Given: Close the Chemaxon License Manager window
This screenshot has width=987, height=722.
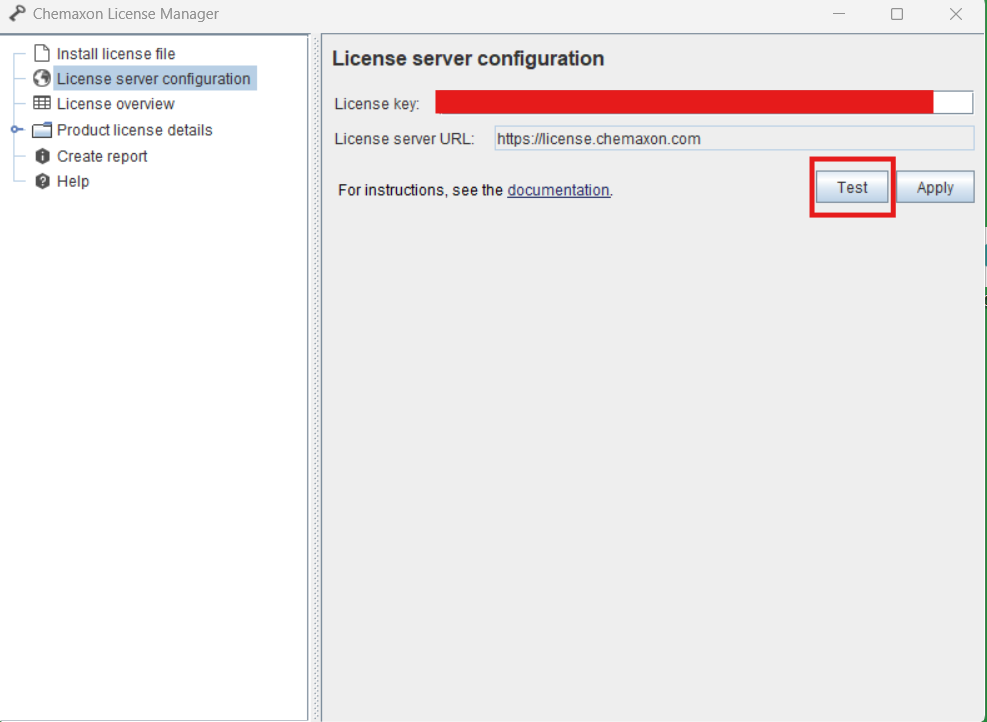Looking at the screenshot, I should click(x=956, y=14).
